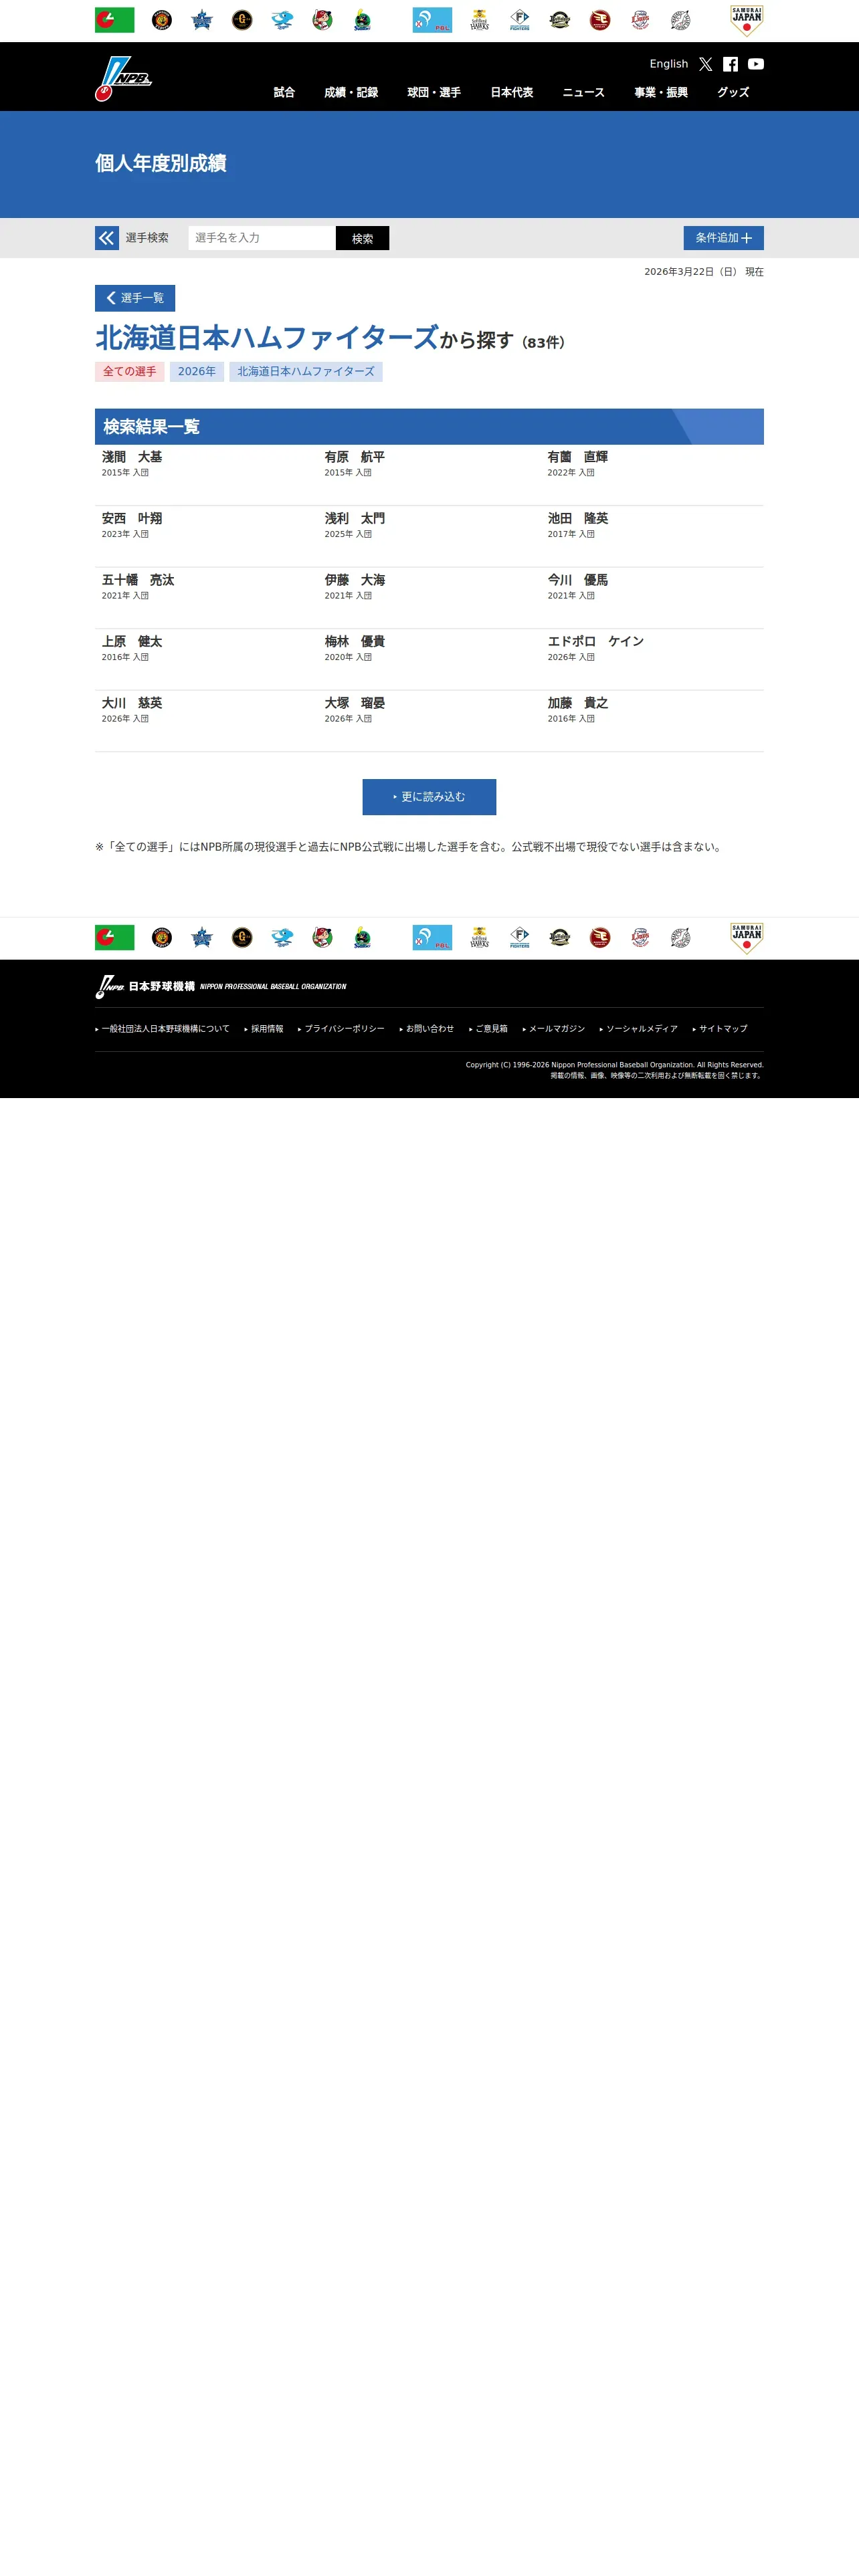The image size is (859, 2576).
Task: Open player 池田 隆英
Action: [578, 519]
